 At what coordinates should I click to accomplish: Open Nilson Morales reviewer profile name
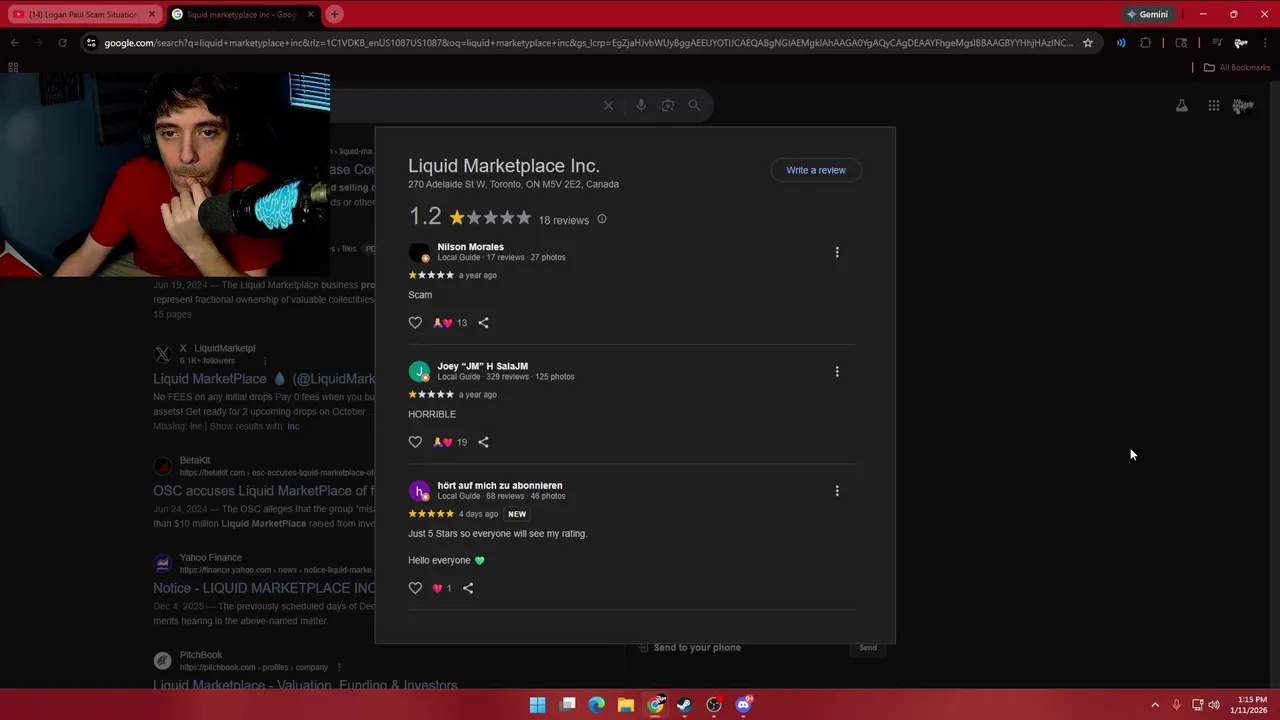[470, 247]
